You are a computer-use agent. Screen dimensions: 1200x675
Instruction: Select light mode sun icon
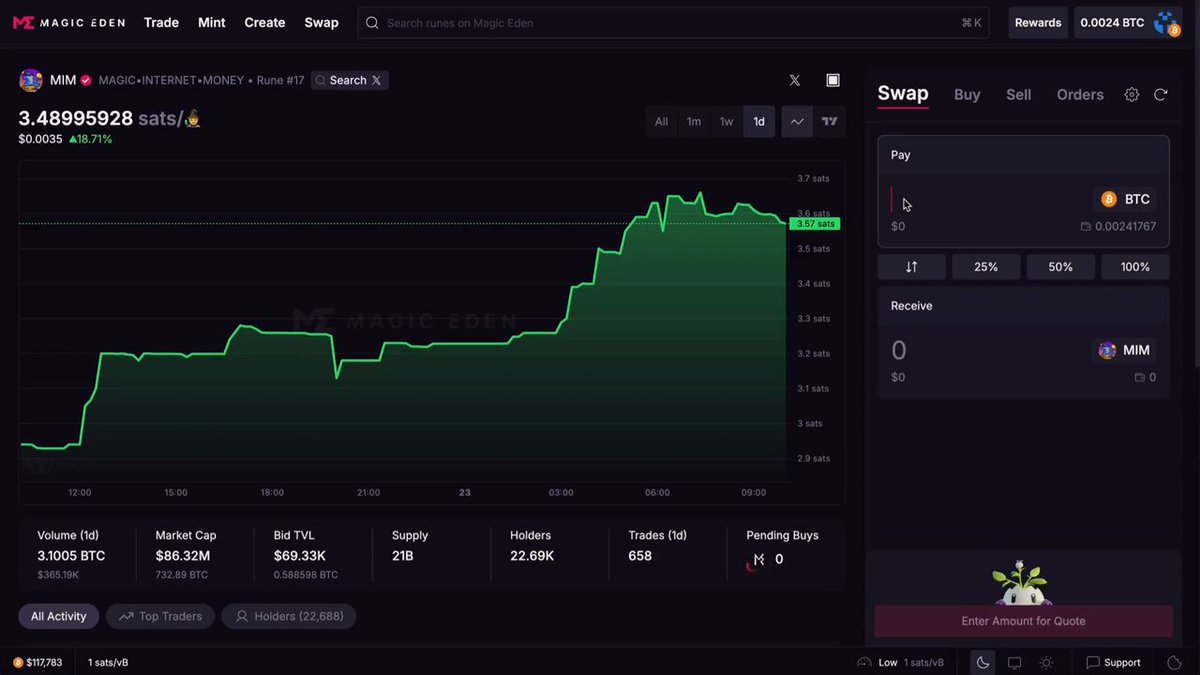coord(1046,662)
